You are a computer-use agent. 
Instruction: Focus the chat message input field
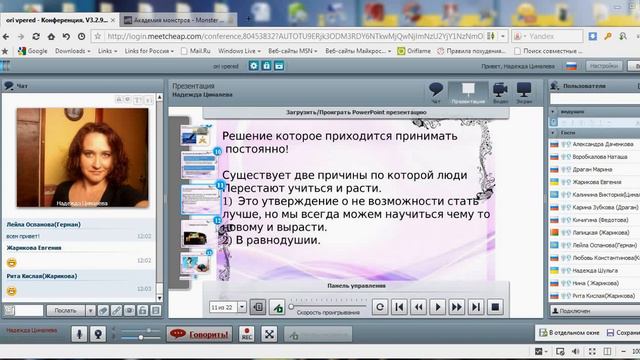pyautogui.click(x=29, y=311)
